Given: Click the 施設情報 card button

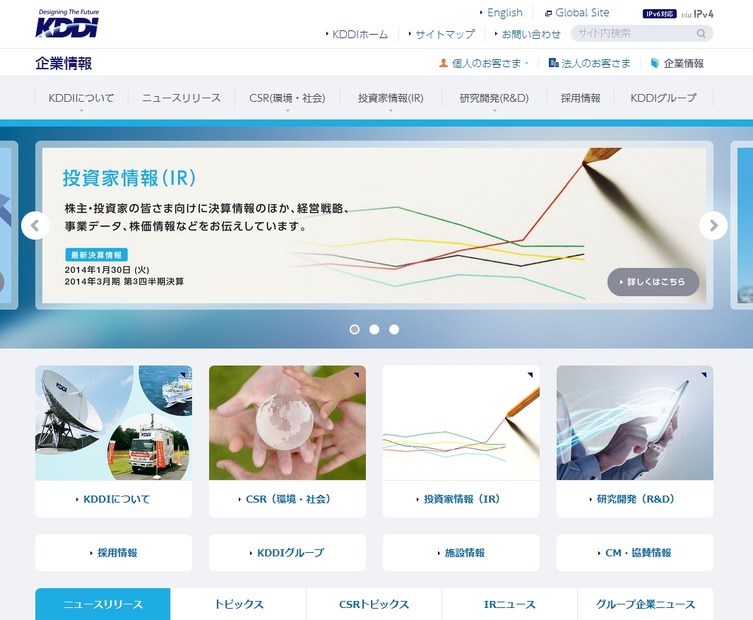Looking at the screenshot, I should tap(461, 553).
